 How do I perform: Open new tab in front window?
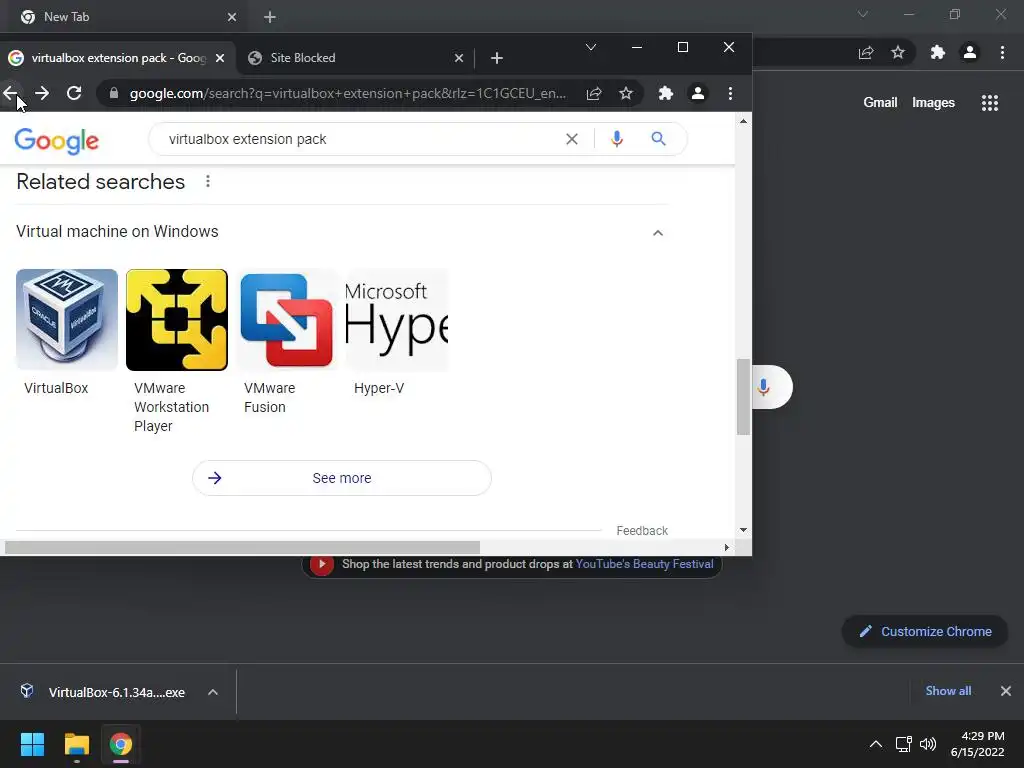(496, 58)
